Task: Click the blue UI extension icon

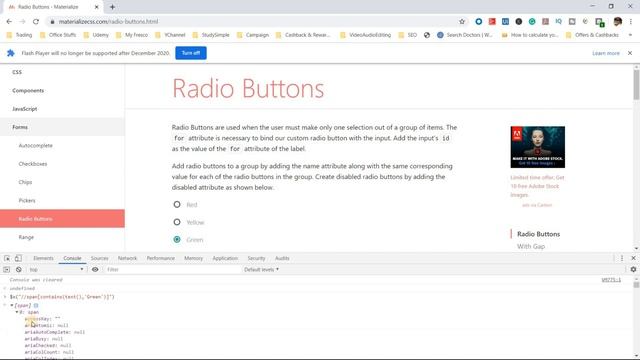Action: [505, 22]
